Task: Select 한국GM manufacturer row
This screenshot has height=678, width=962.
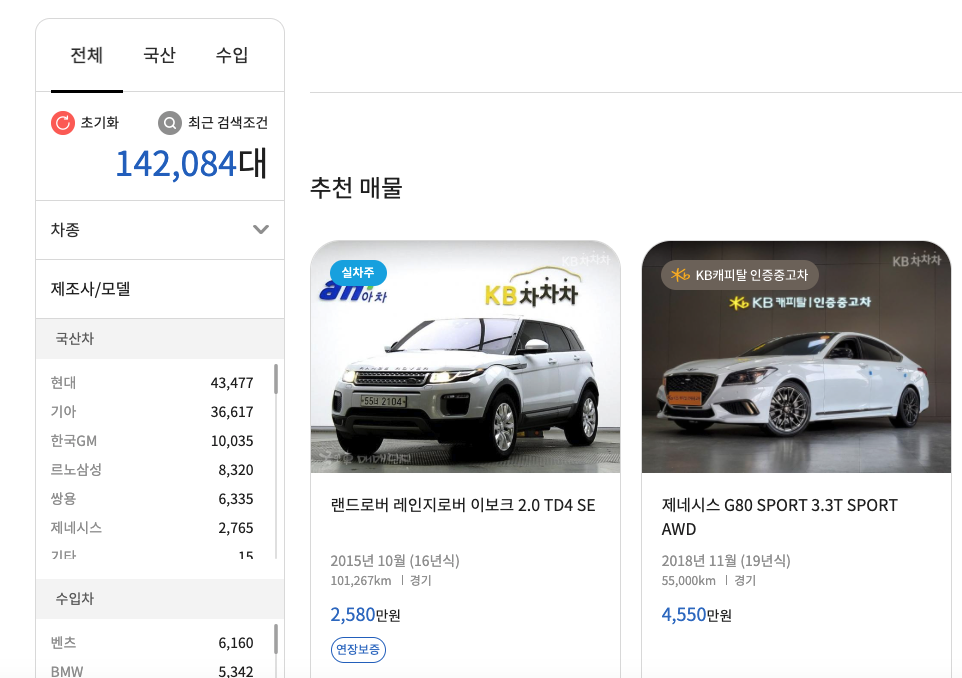Action: [152, 441]
